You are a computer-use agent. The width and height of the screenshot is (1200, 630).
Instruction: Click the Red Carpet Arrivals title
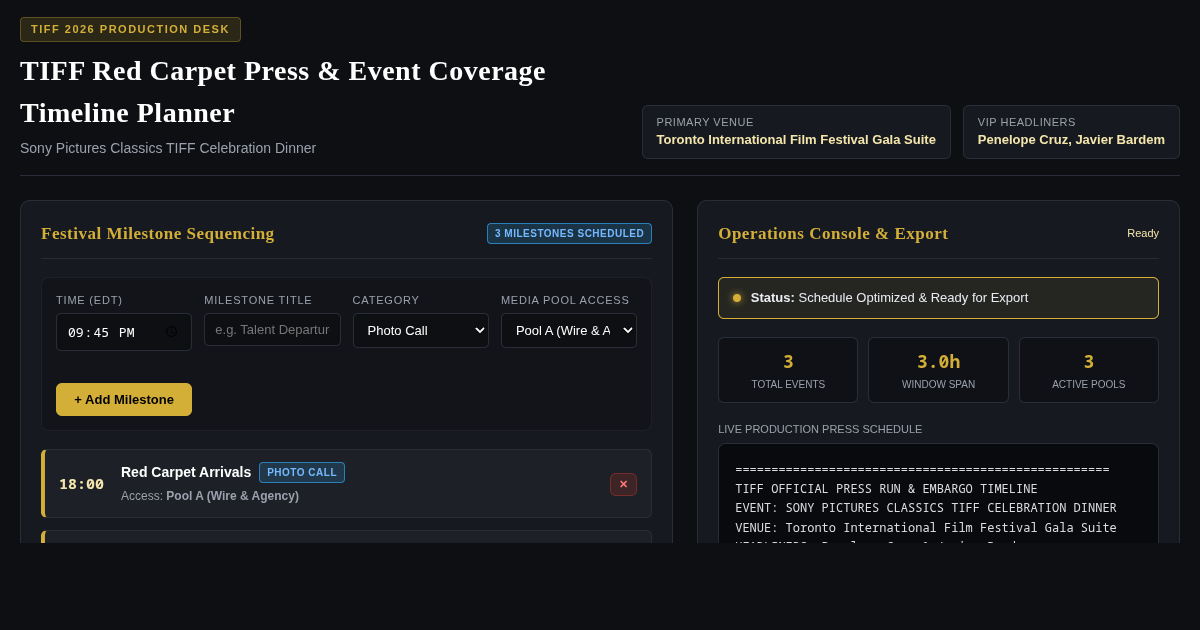pyautogui.click(x=186, y=472)
